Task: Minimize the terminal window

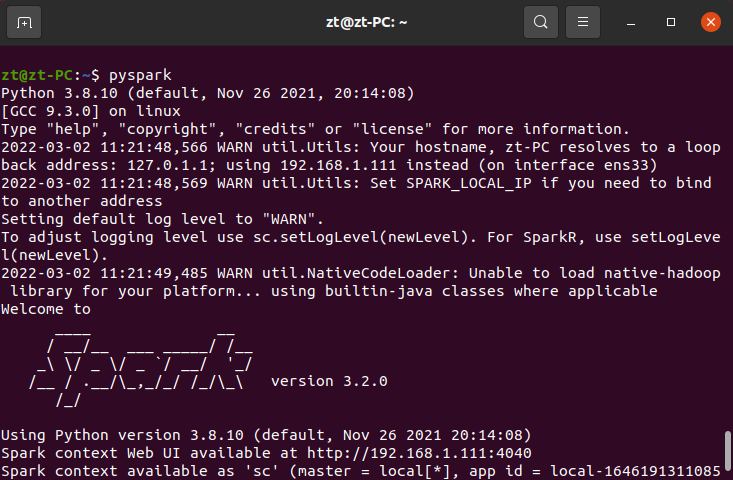Action: tap(631, 22)
